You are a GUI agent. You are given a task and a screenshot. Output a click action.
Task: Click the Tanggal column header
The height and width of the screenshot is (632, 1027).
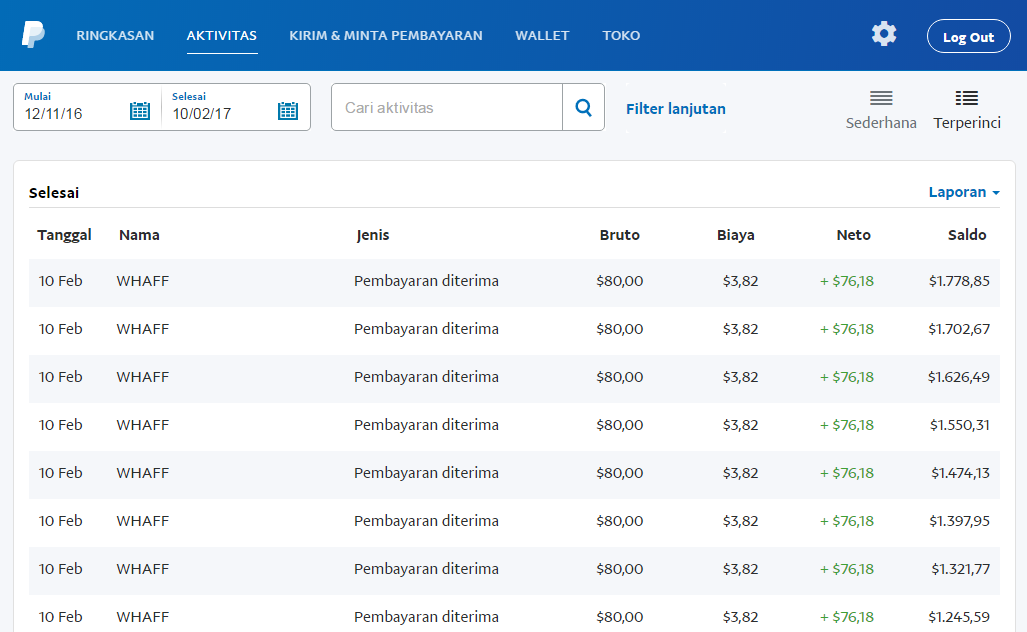coord(64,235)
